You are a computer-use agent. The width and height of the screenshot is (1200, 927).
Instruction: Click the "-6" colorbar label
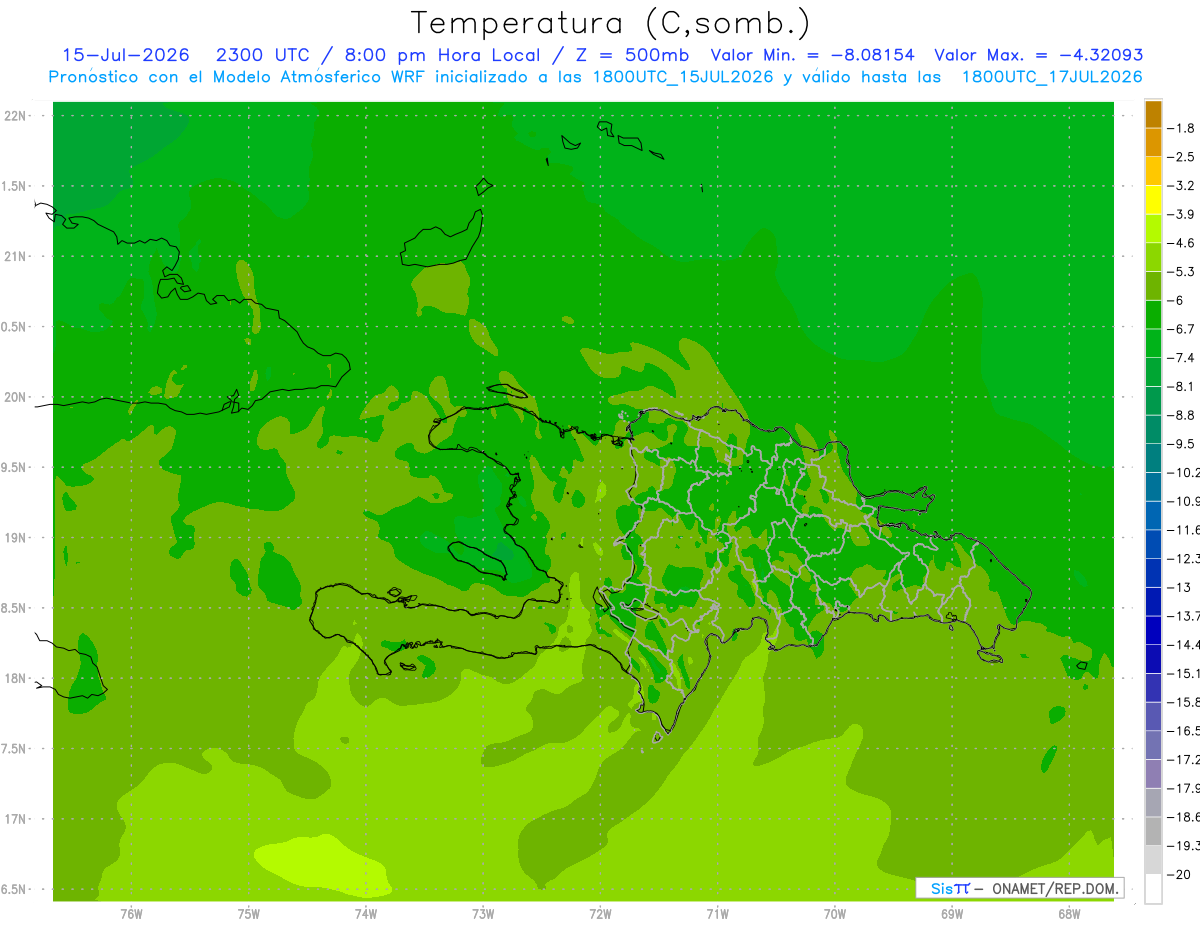pyautogui.click(x=1175, y=300)
